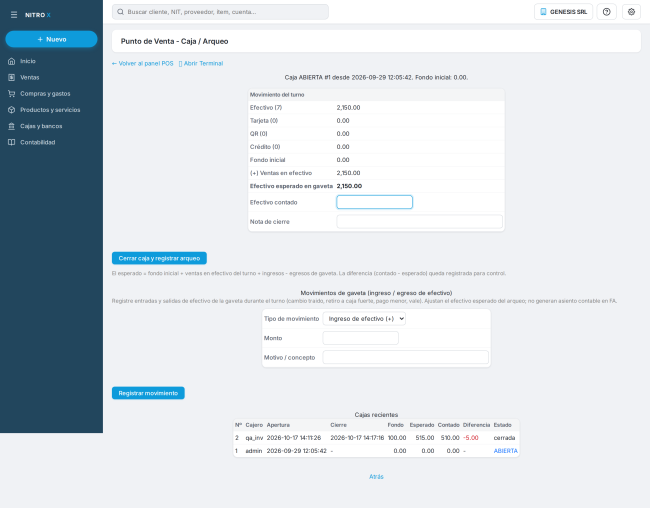Screen dimensions: 650x508
Task: Click the Esperado column header
Action: (x=422, y=425)
